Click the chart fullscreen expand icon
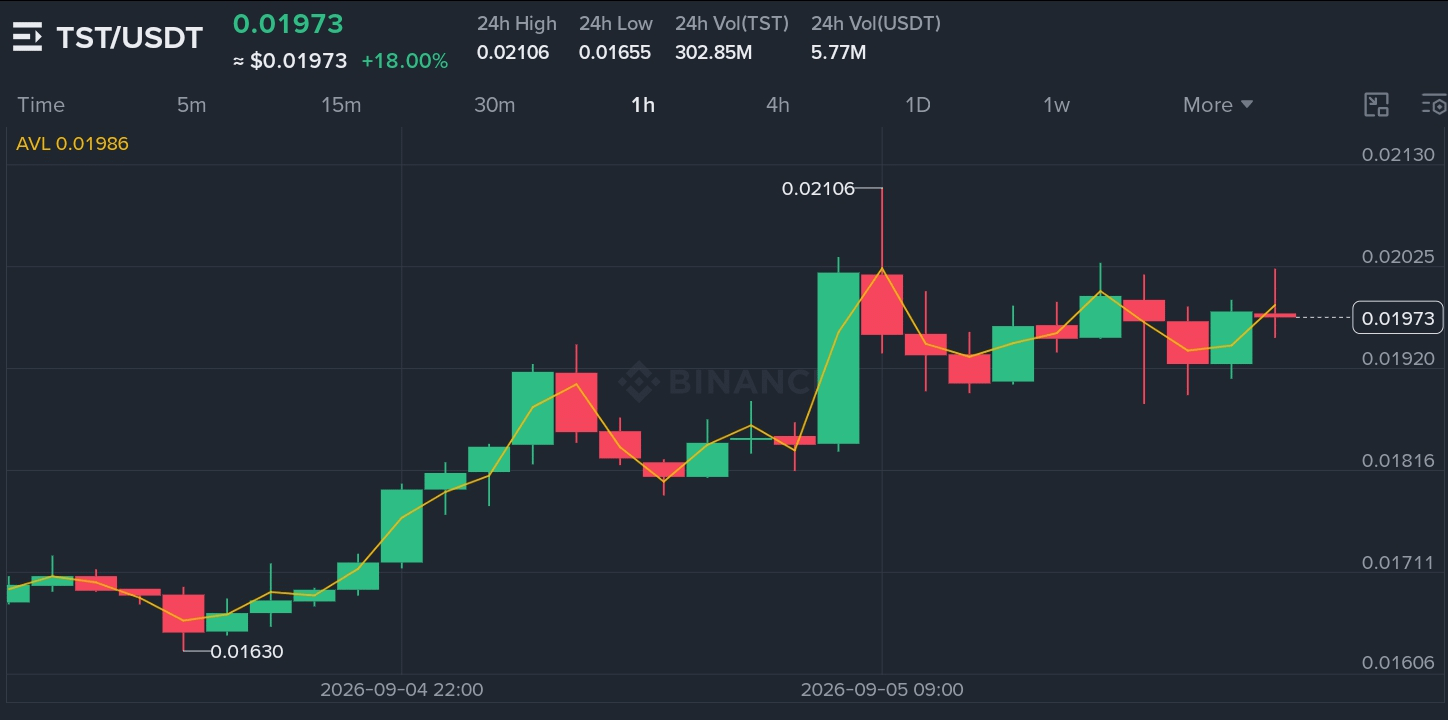The image size is (1448, 720). [1377, 105]
